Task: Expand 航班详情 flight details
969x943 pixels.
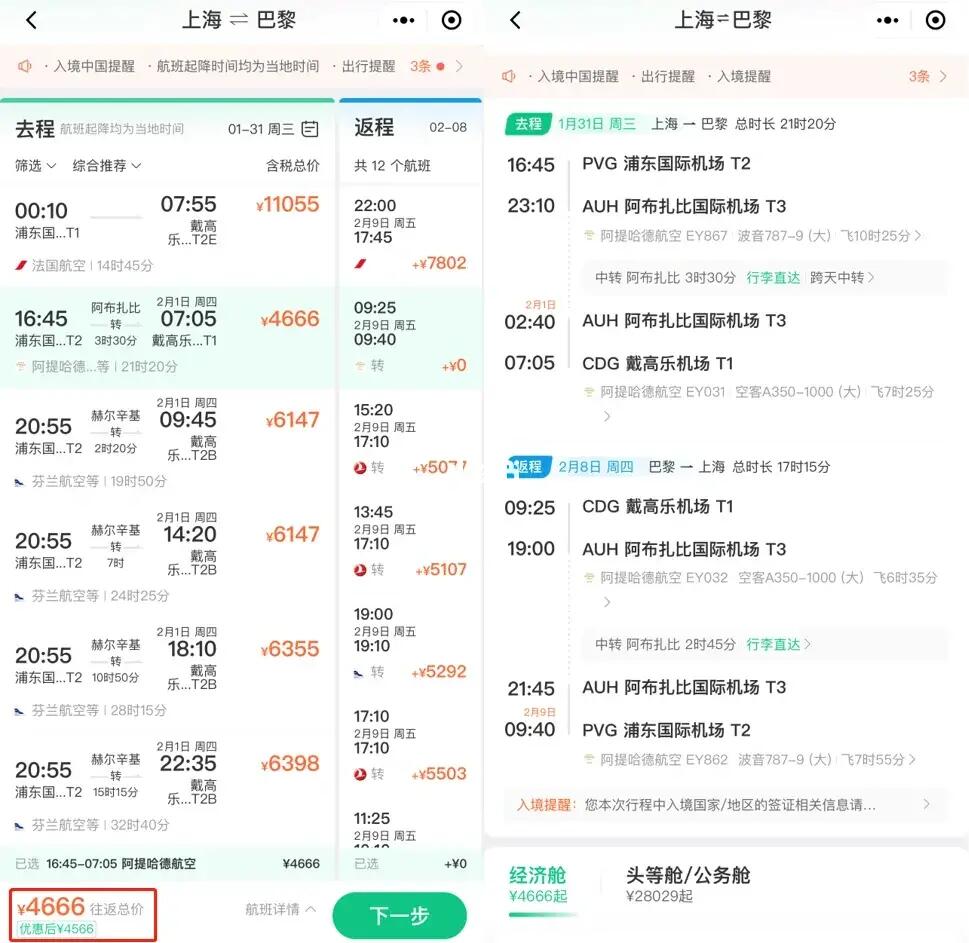Action: [281, 909]
